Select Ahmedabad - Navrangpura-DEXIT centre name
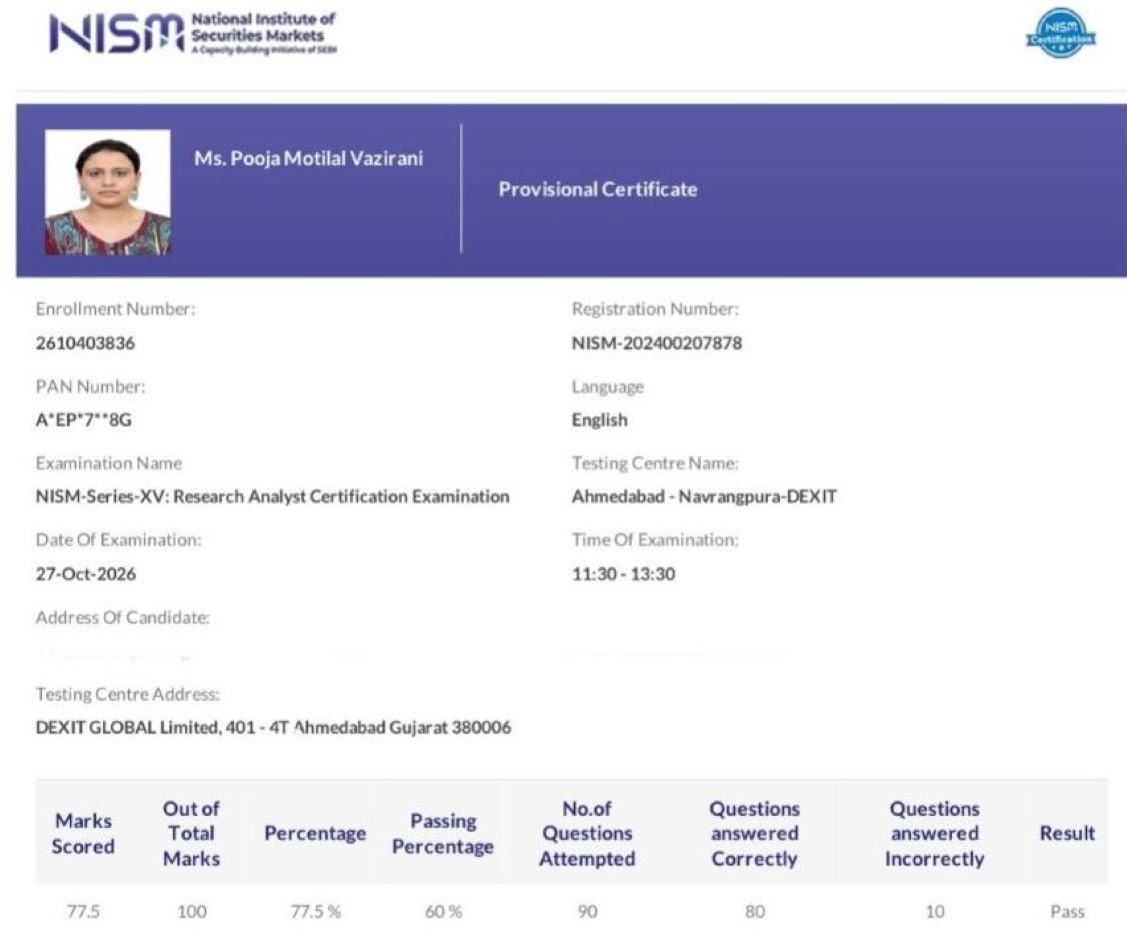 click(x=704, y=497)
